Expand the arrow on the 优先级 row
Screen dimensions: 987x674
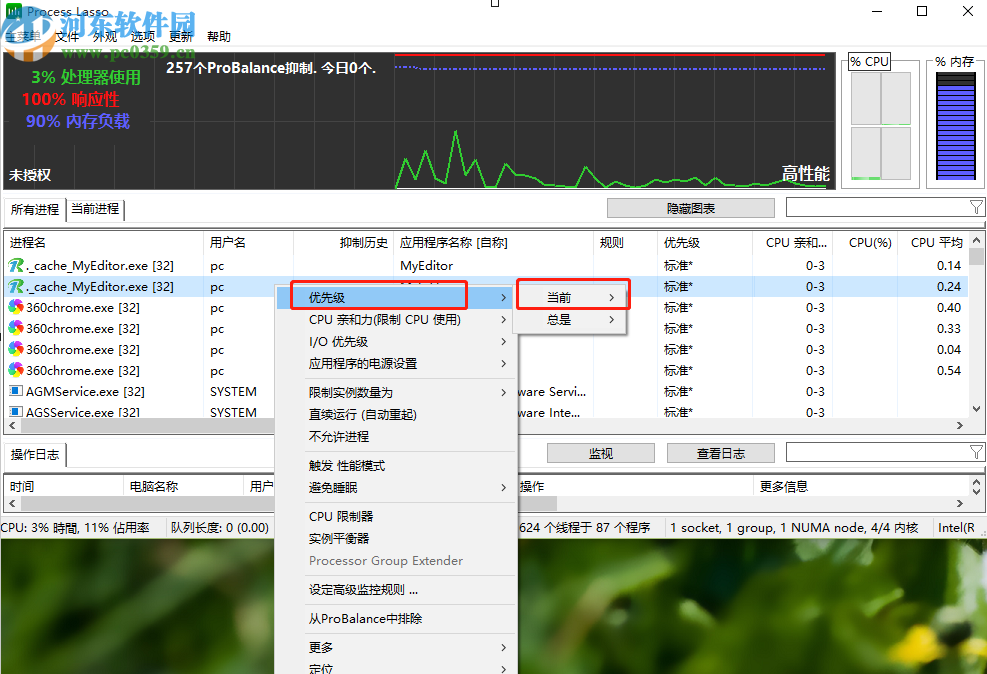(503, 297)
